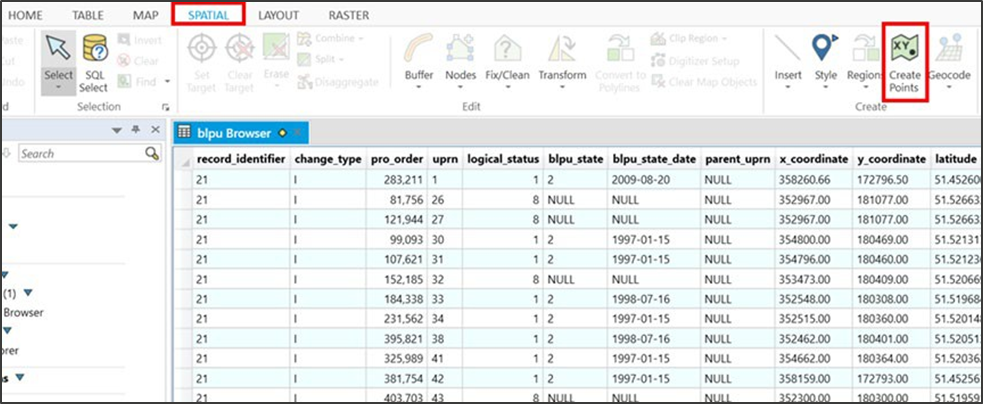Click the uprn column header
Image resolution: width=983 pixels, height=404 pixels.
[444, 159]
